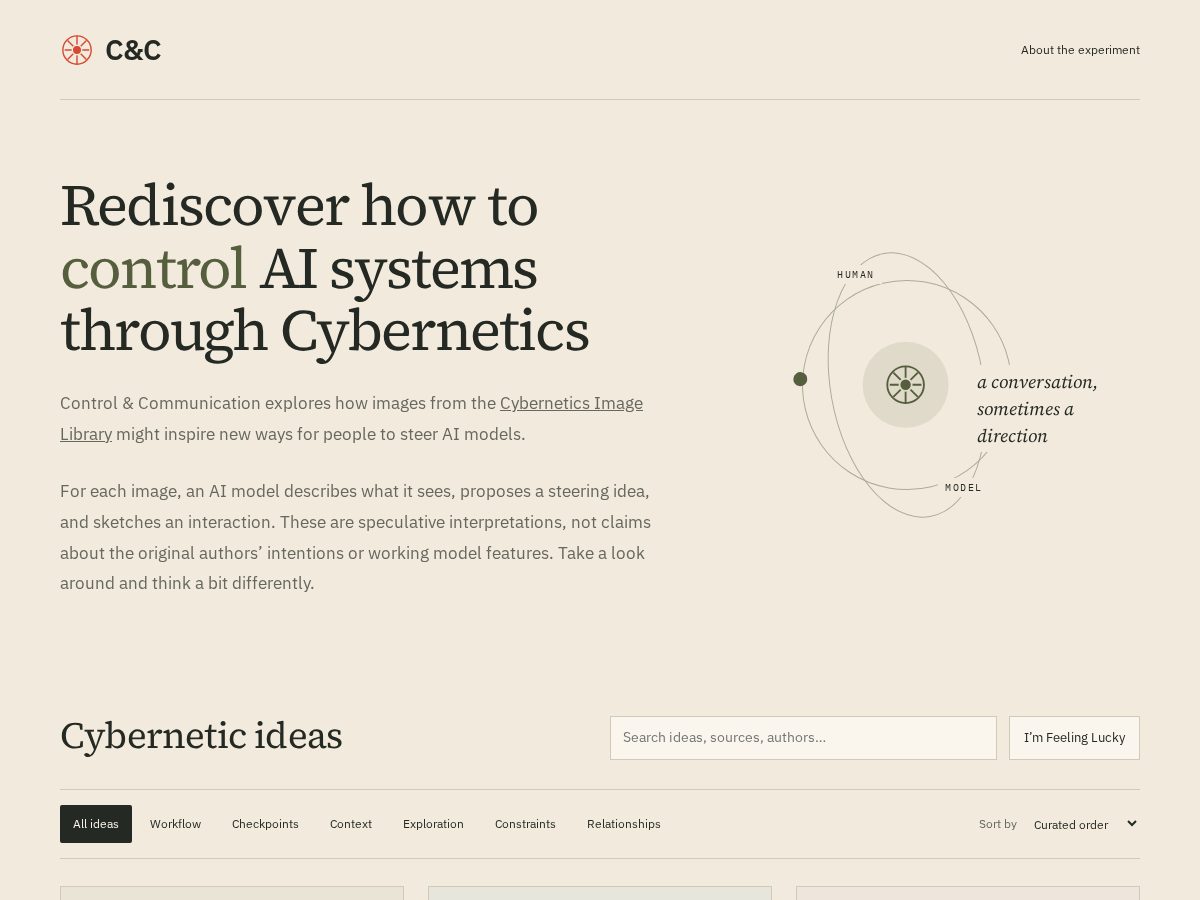The height and width of the screenshot is (900, 1200).
Task: Show the Context ideas
Action: click(351, 824)
